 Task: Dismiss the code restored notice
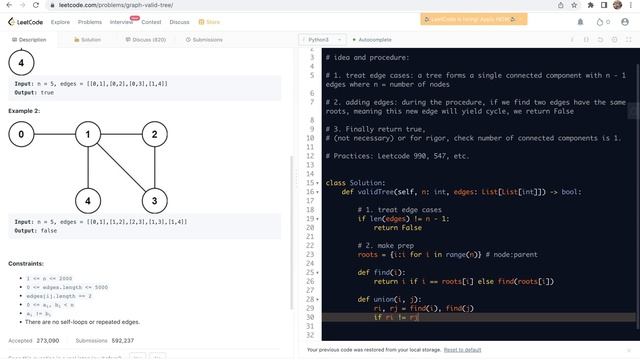[629, 350]
